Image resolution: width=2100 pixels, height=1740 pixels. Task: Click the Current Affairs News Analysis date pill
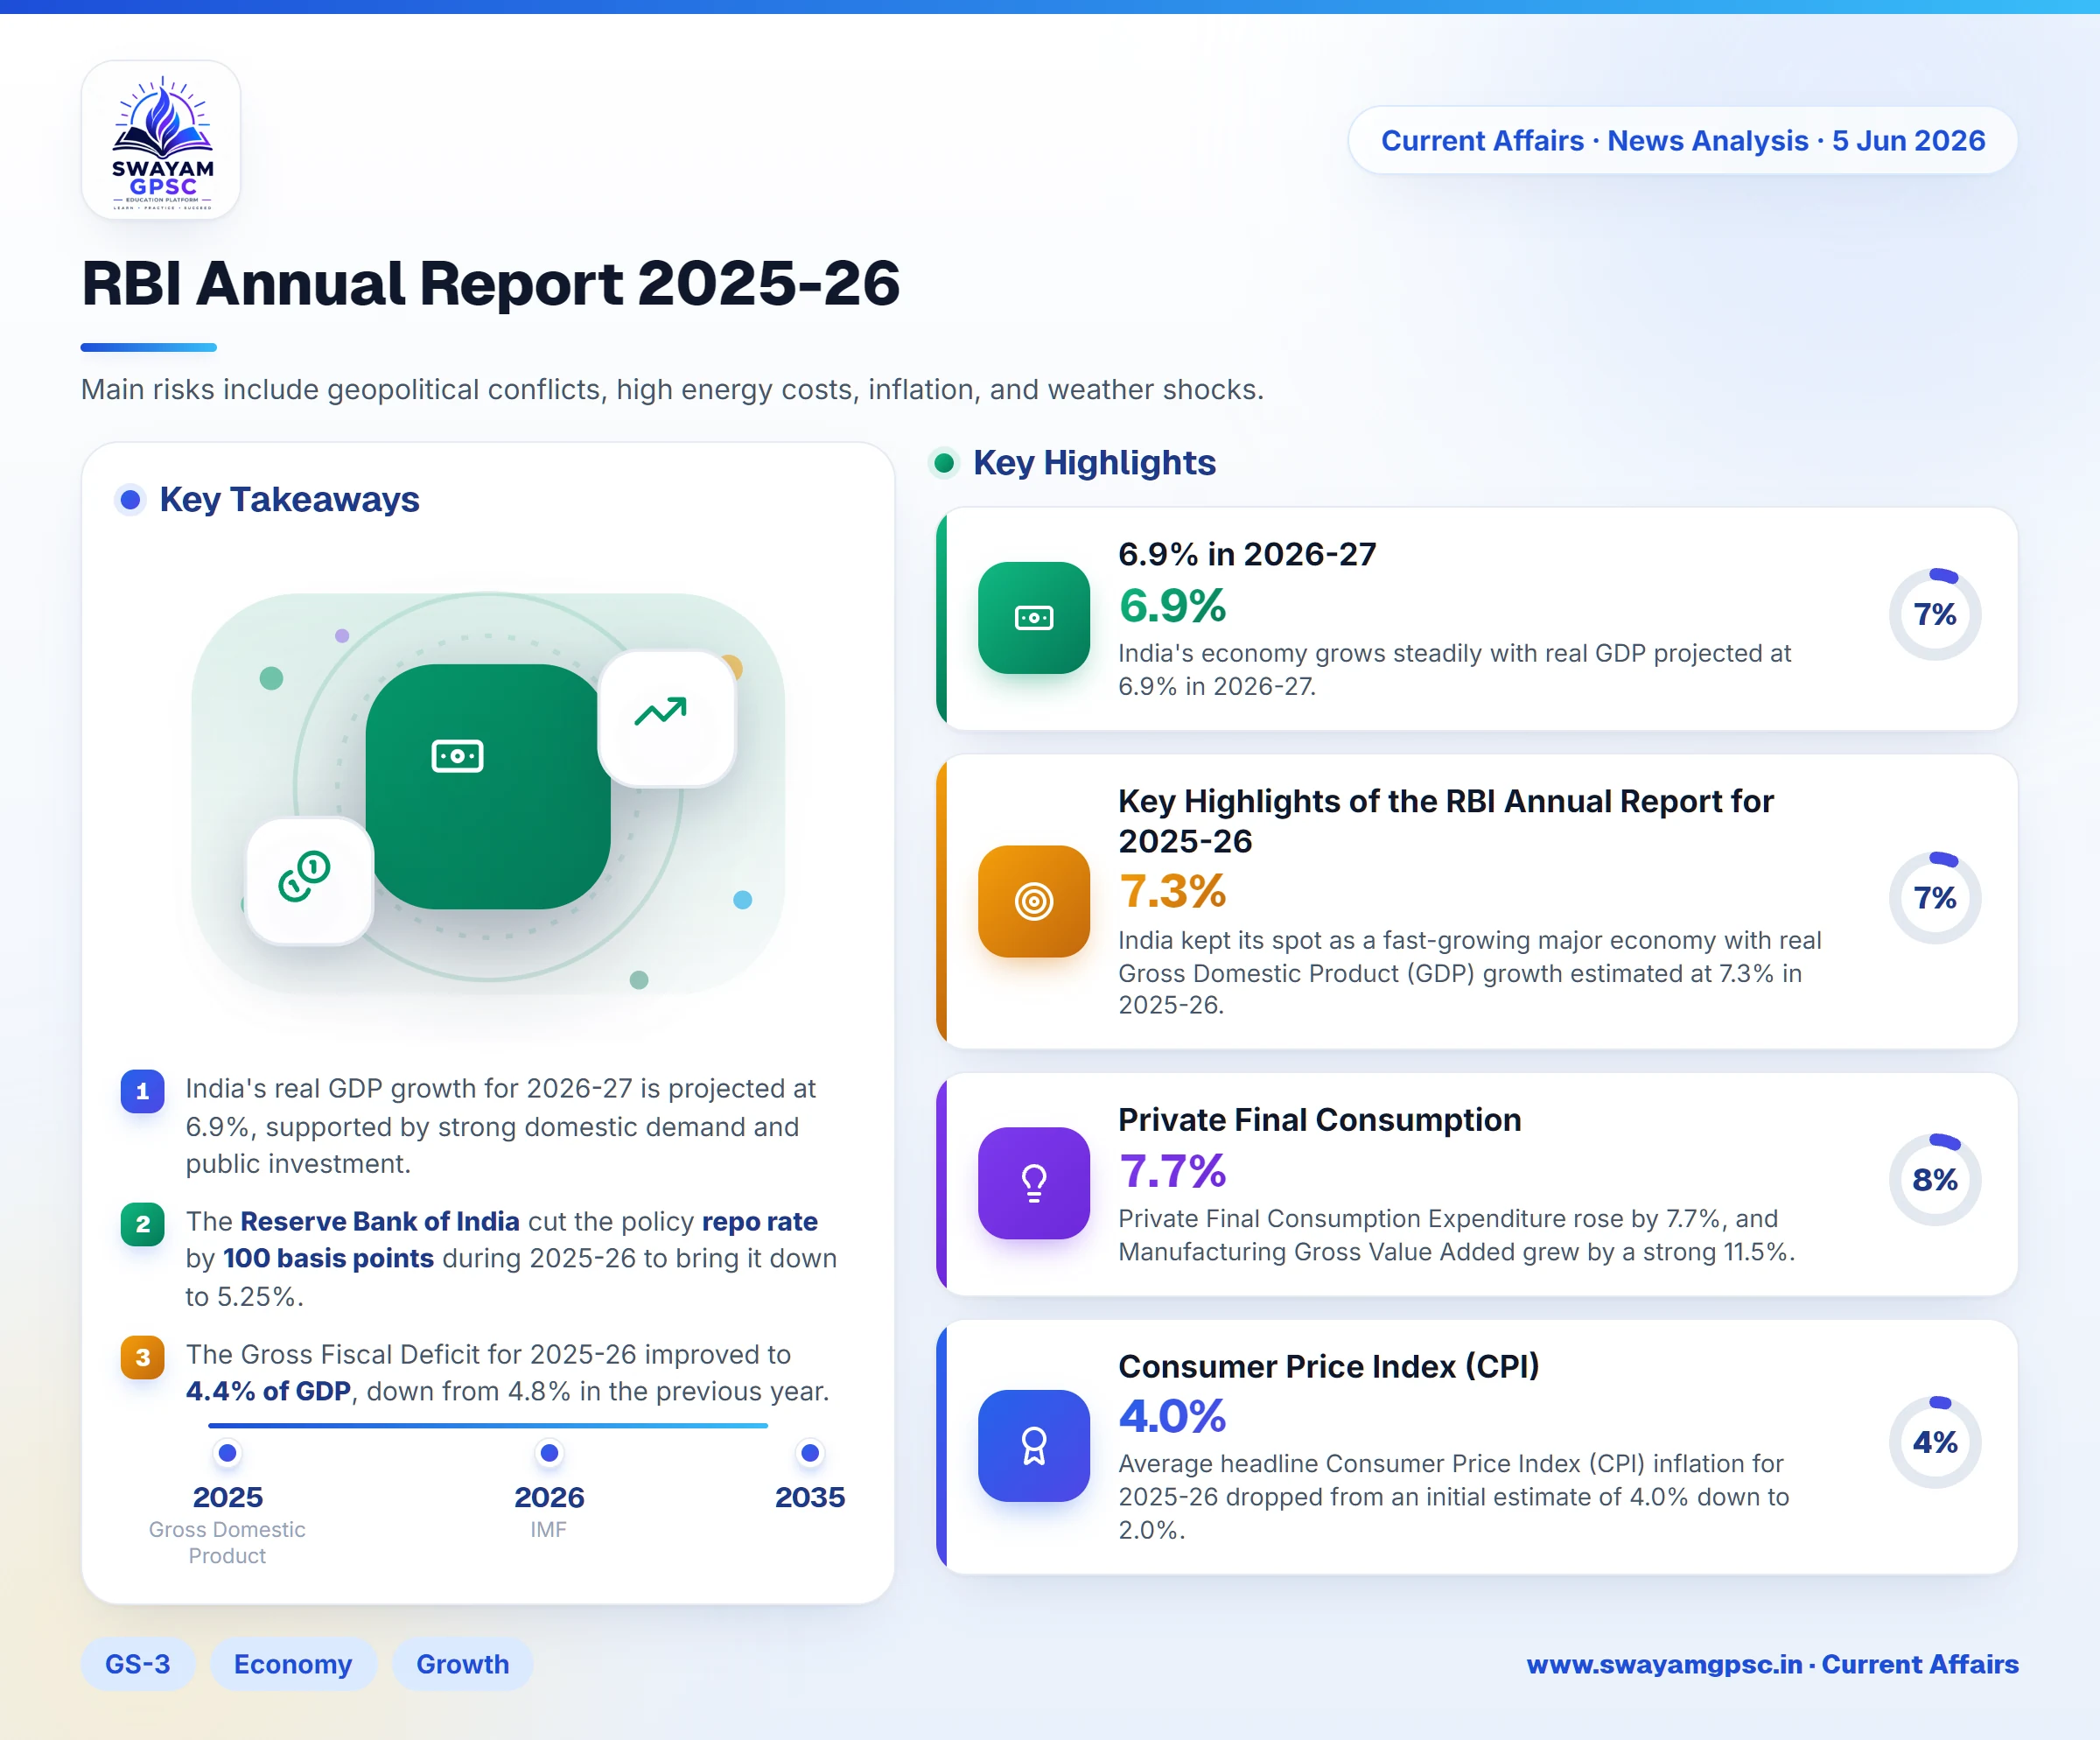1683,141
